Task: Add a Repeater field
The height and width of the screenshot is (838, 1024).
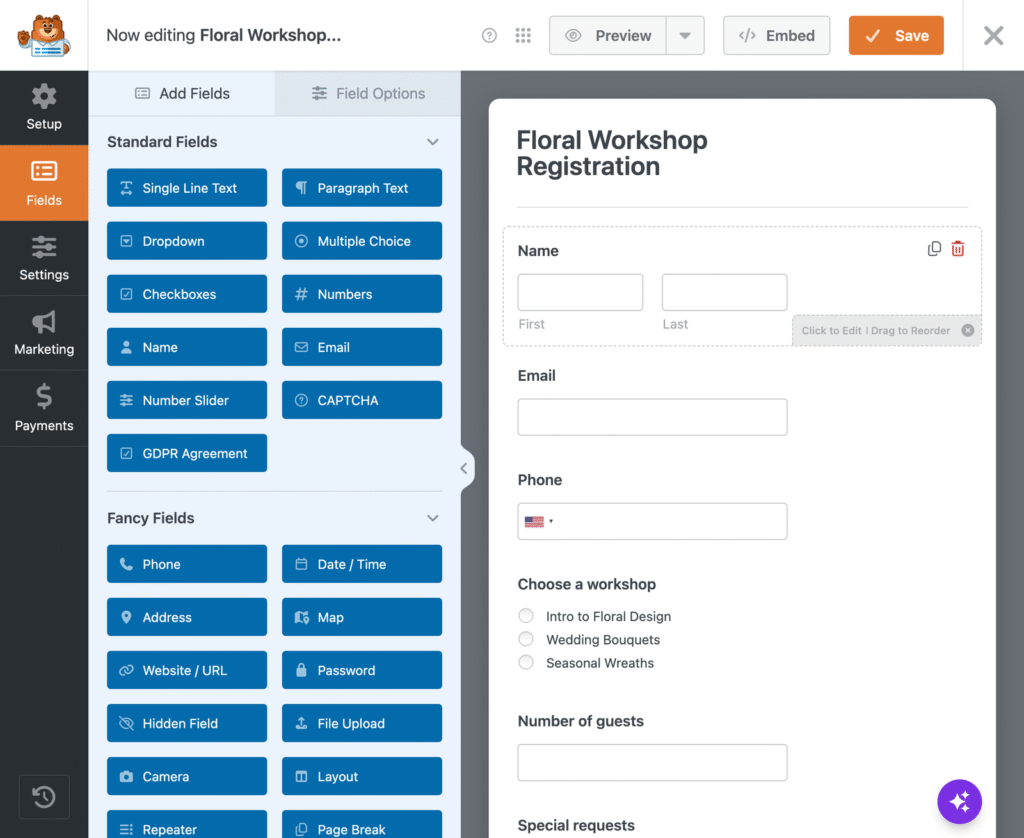Action: pyautogui.click(x=187, y=826)
